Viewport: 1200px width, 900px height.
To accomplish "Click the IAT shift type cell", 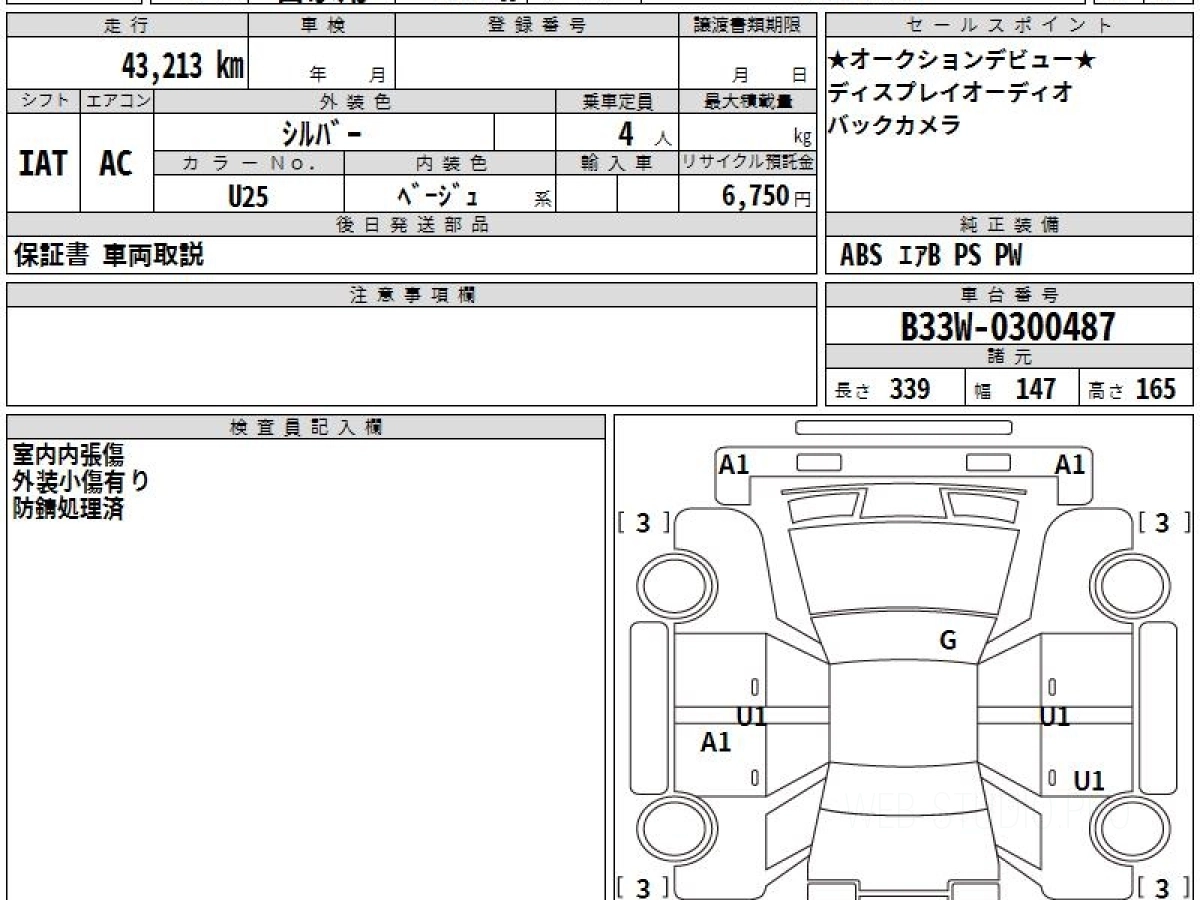I will coord(43,164).
